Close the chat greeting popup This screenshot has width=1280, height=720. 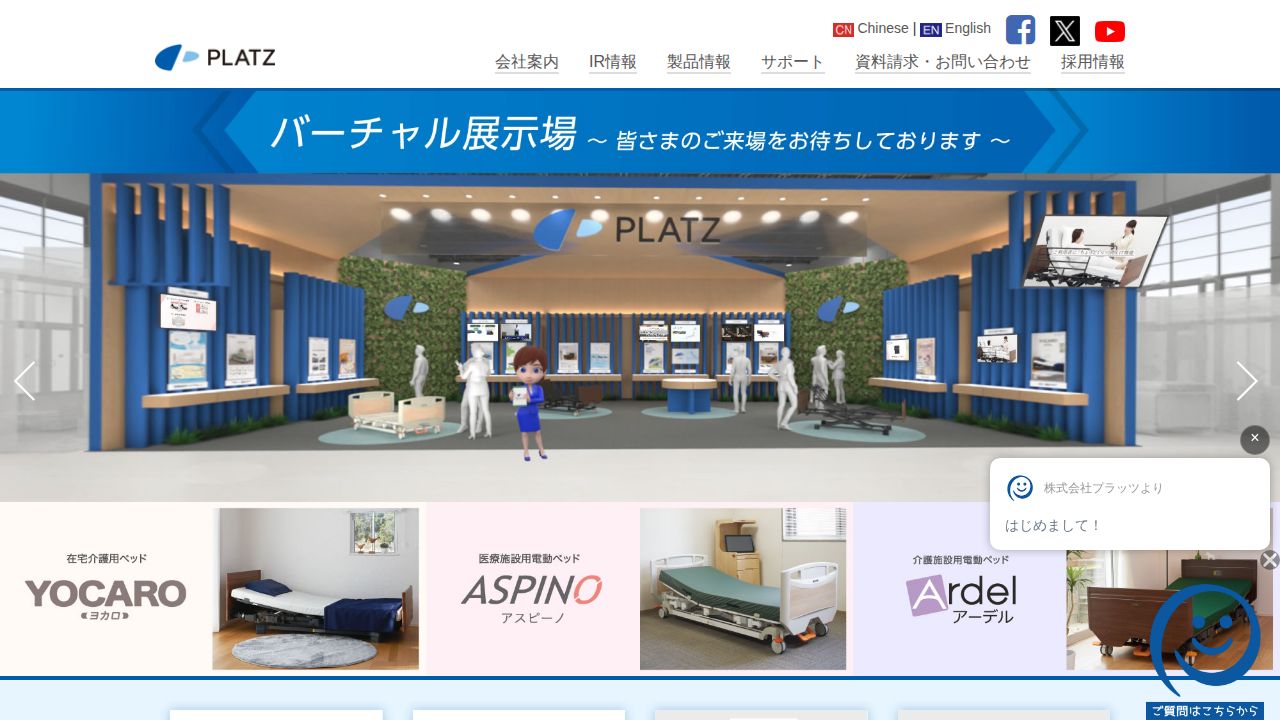pos(1255,439)
